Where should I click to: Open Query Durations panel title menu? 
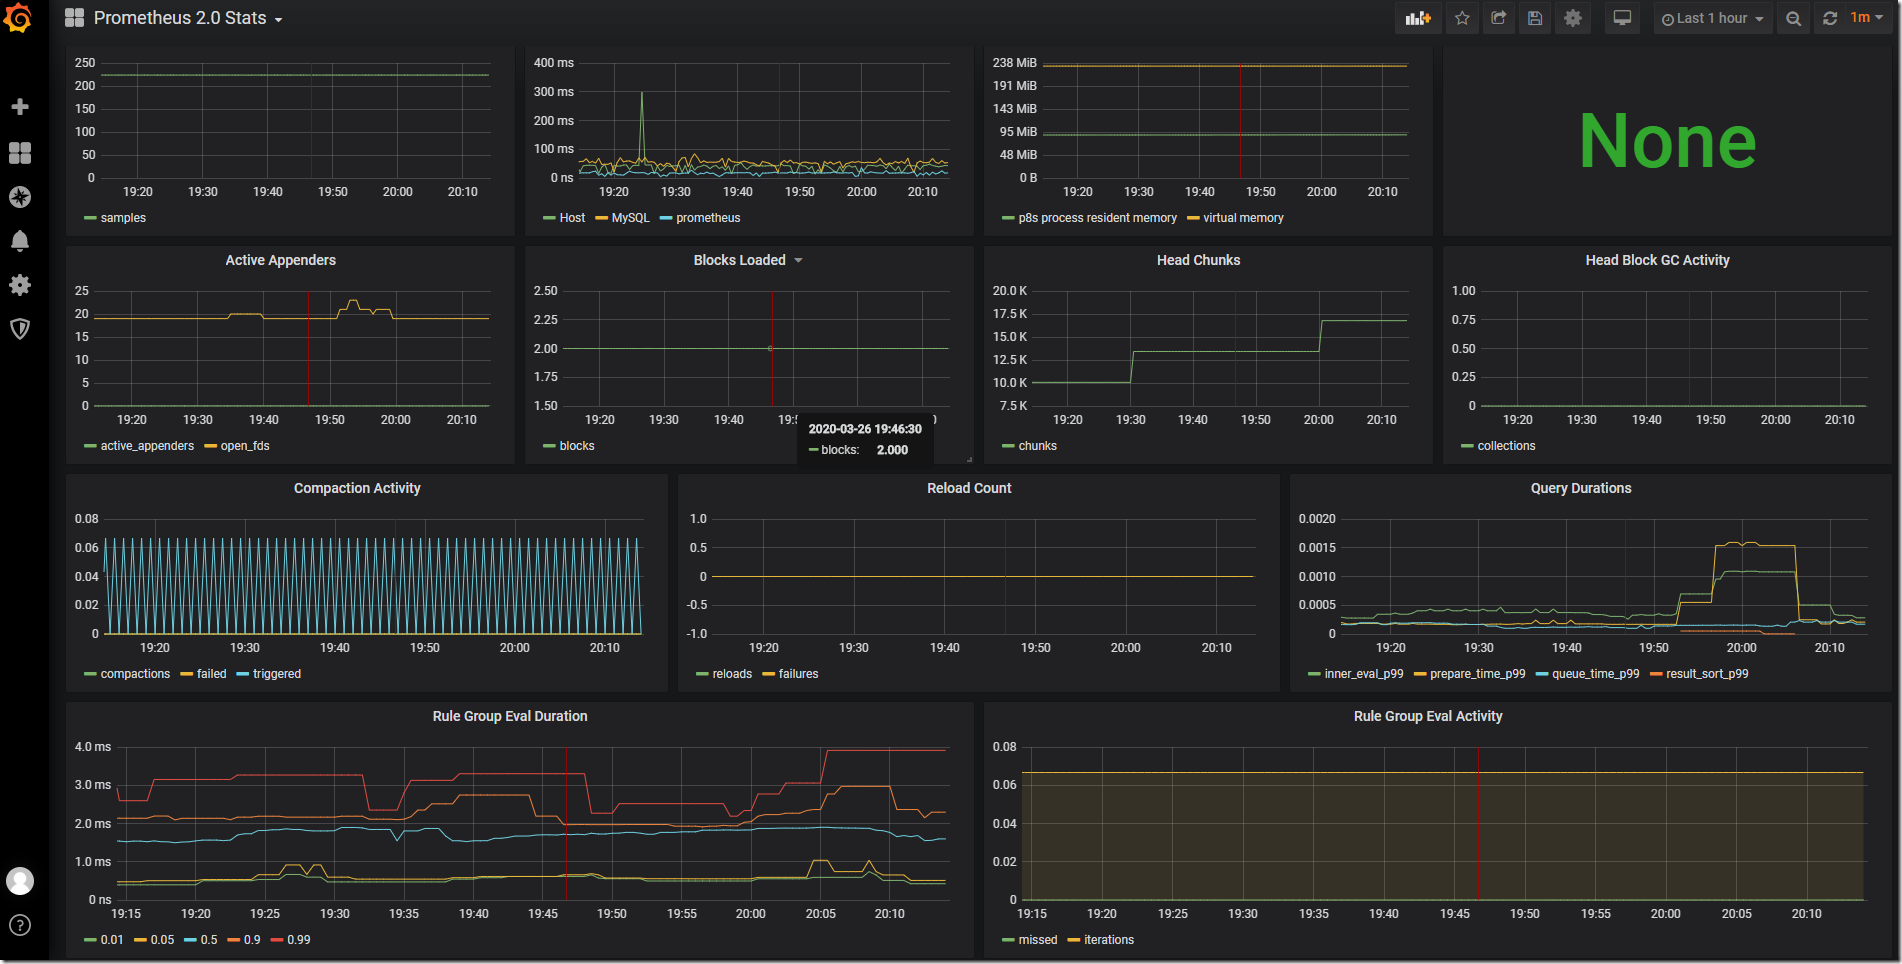pyautogui.click(x=1581, y=488)
